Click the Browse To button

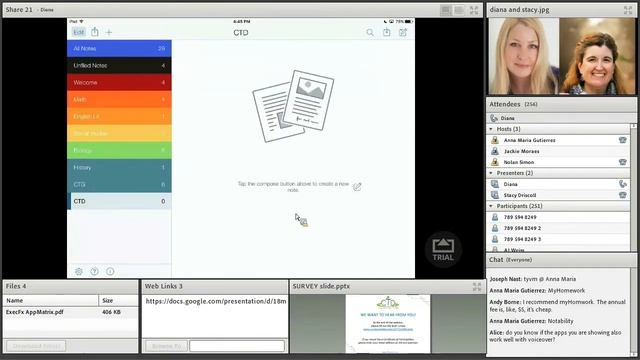pos(166,346)
